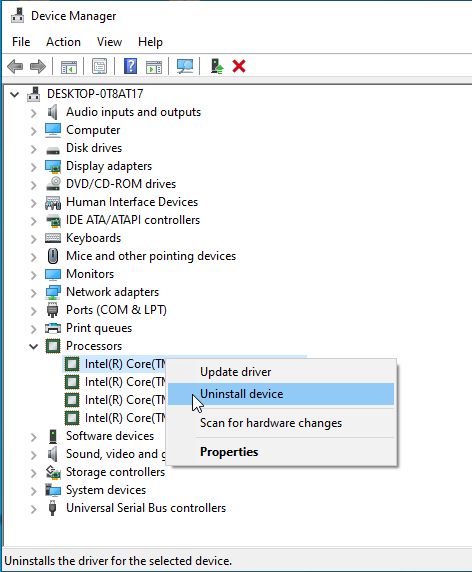Click the Ports (COM & LPT) plug icon
Viewport: 472px width, 572px height.
click(x=53, y=310)
